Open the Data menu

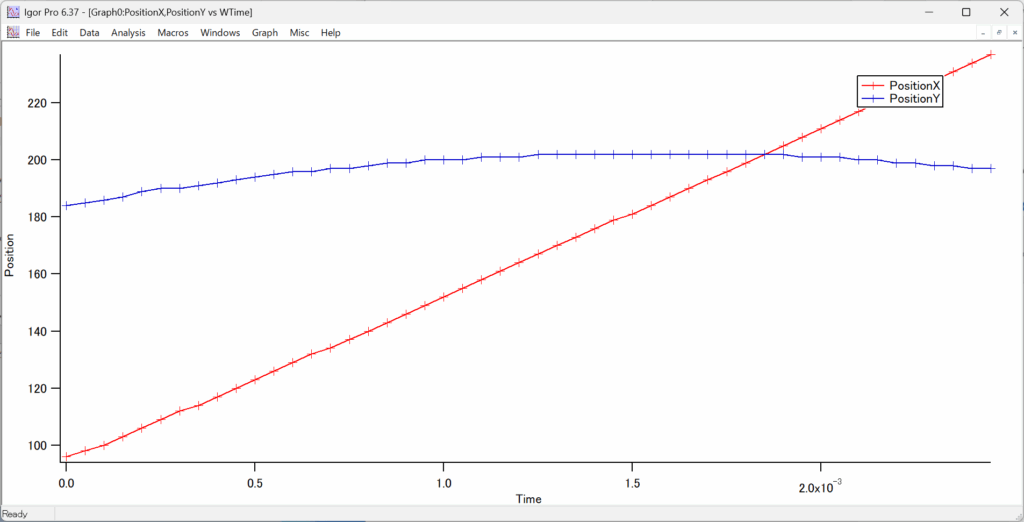click(x=90, y=32)
